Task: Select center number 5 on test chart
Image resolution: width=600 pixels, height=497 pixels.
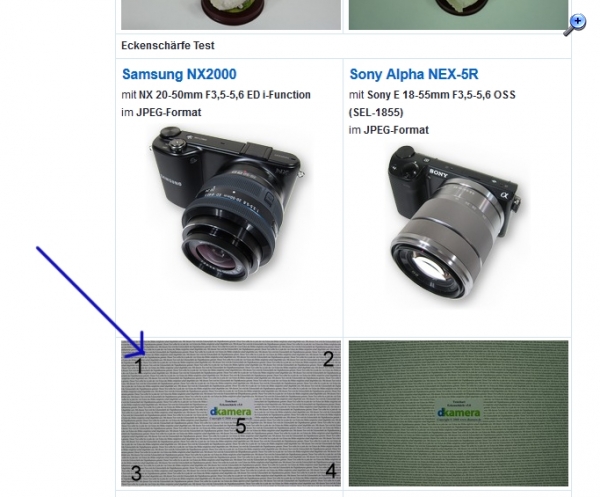Action: coord(240,426)
